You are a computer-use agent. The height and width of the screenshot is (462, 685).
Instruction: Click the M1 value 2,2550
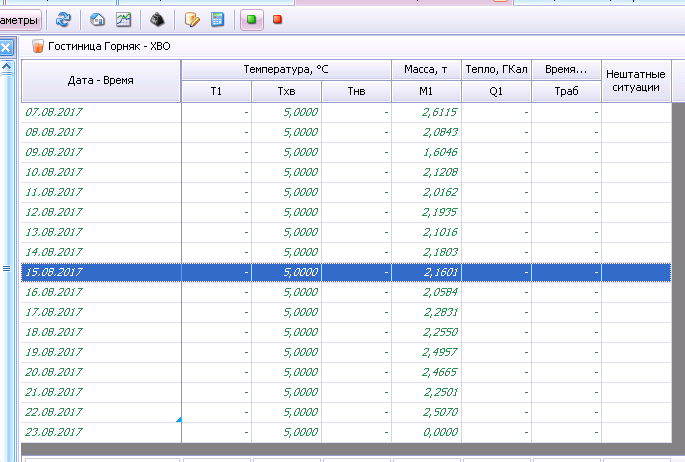pos(440,333)
